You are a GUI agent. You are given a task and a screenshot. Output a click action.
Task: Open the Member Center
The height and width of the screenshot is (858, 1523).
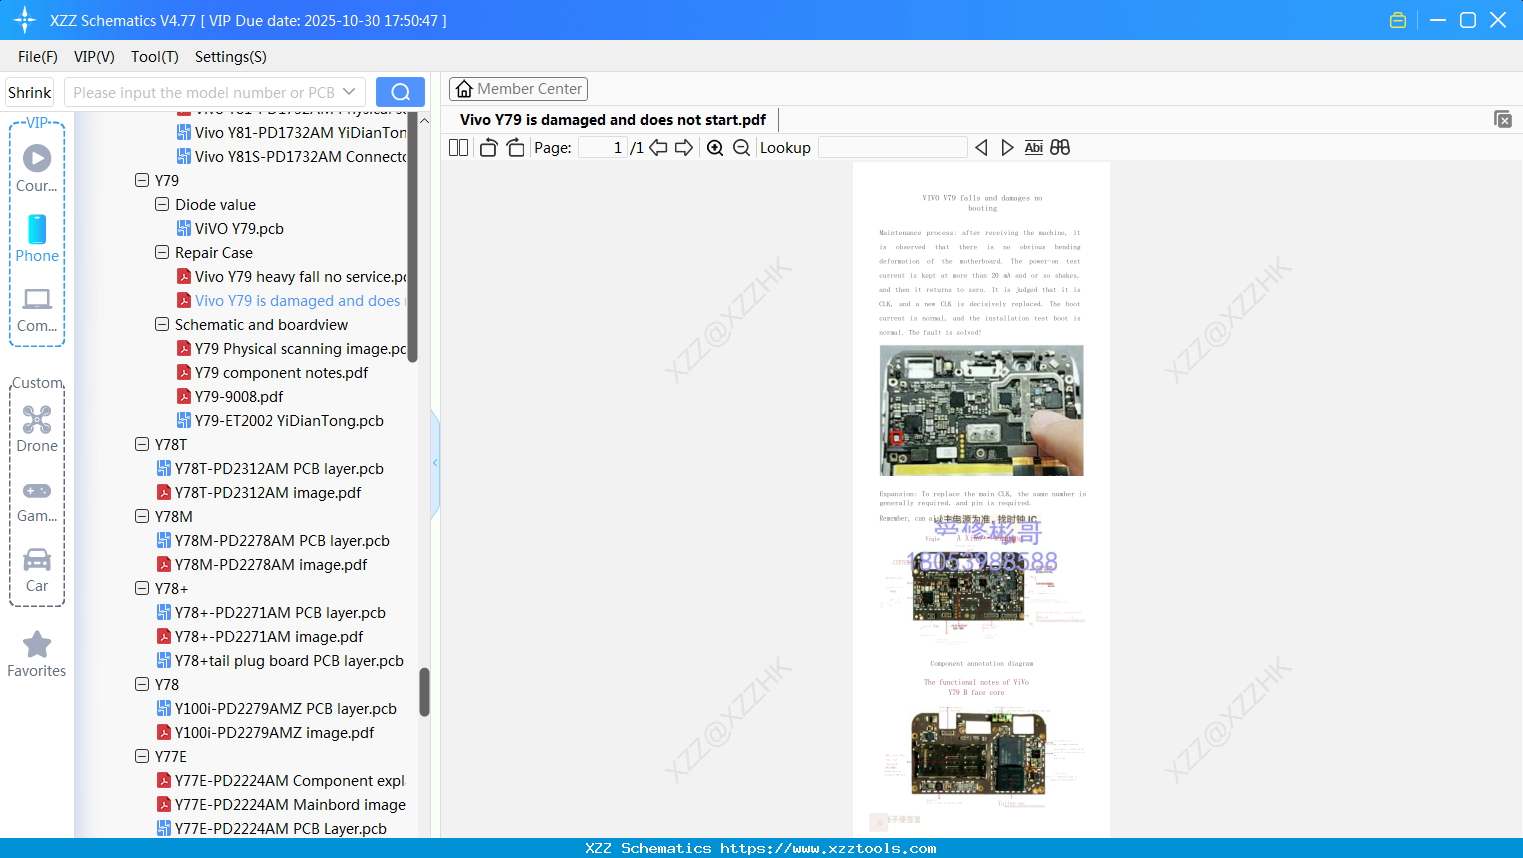[x=518, y=89]
